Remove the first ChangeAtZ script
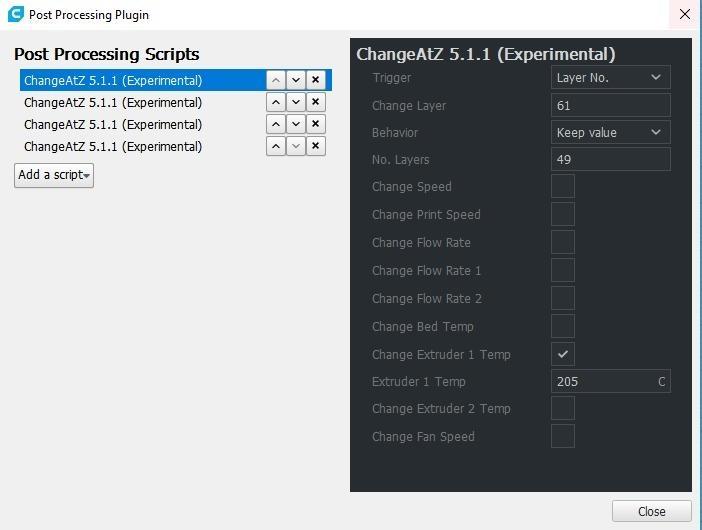702x530 pixels. coord(316,80)
